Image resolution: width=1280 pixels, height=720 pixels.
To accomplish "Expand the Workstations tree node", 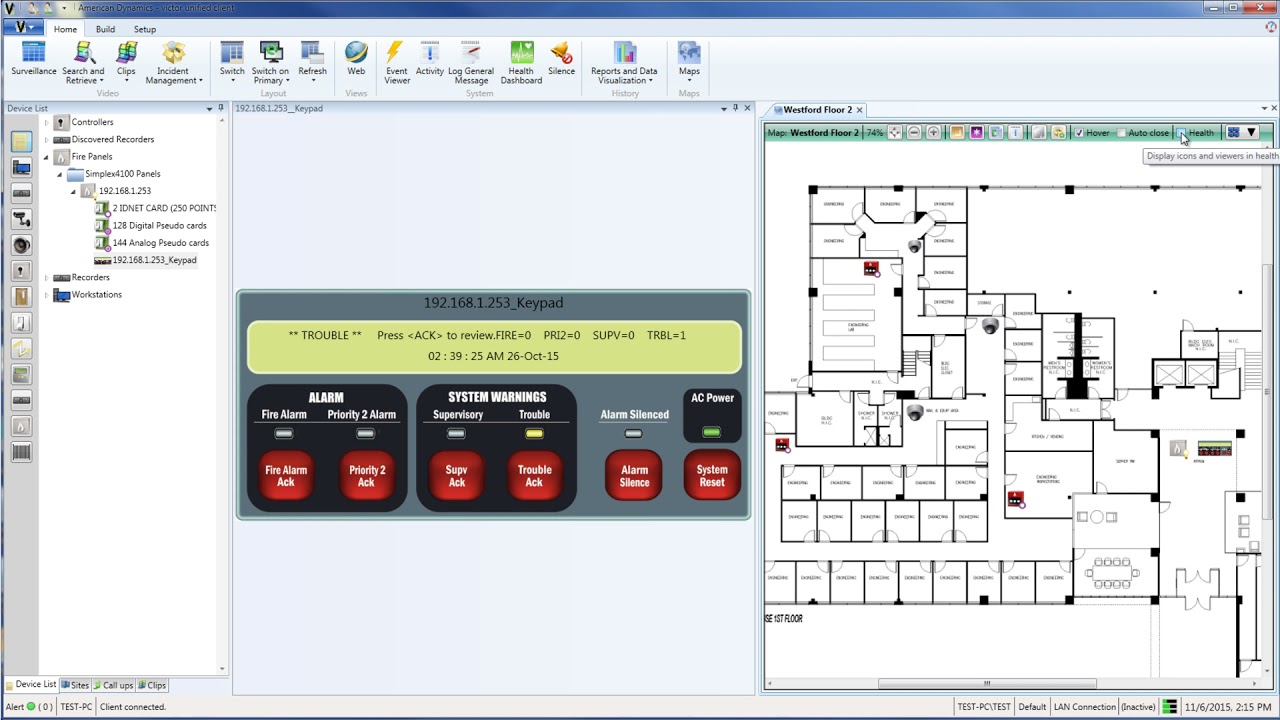I will coord(46,295).
